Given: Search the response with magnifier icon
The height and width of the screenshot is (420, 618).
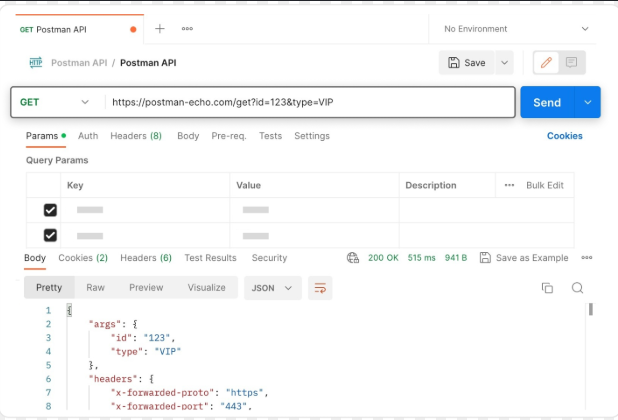Looking at the screenshot, I should 577,288.
